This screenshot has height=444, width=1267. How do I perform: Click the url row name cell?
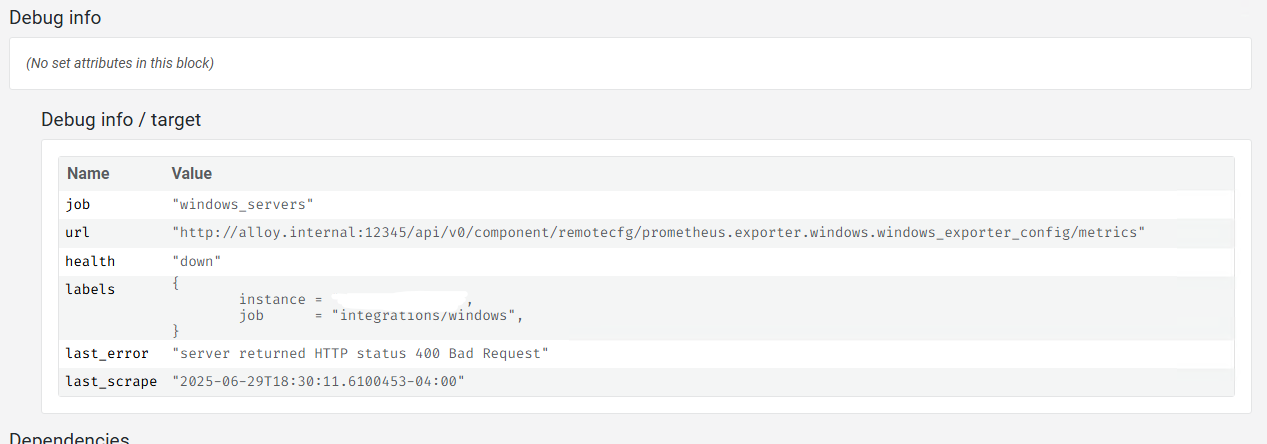click(78, 233)
